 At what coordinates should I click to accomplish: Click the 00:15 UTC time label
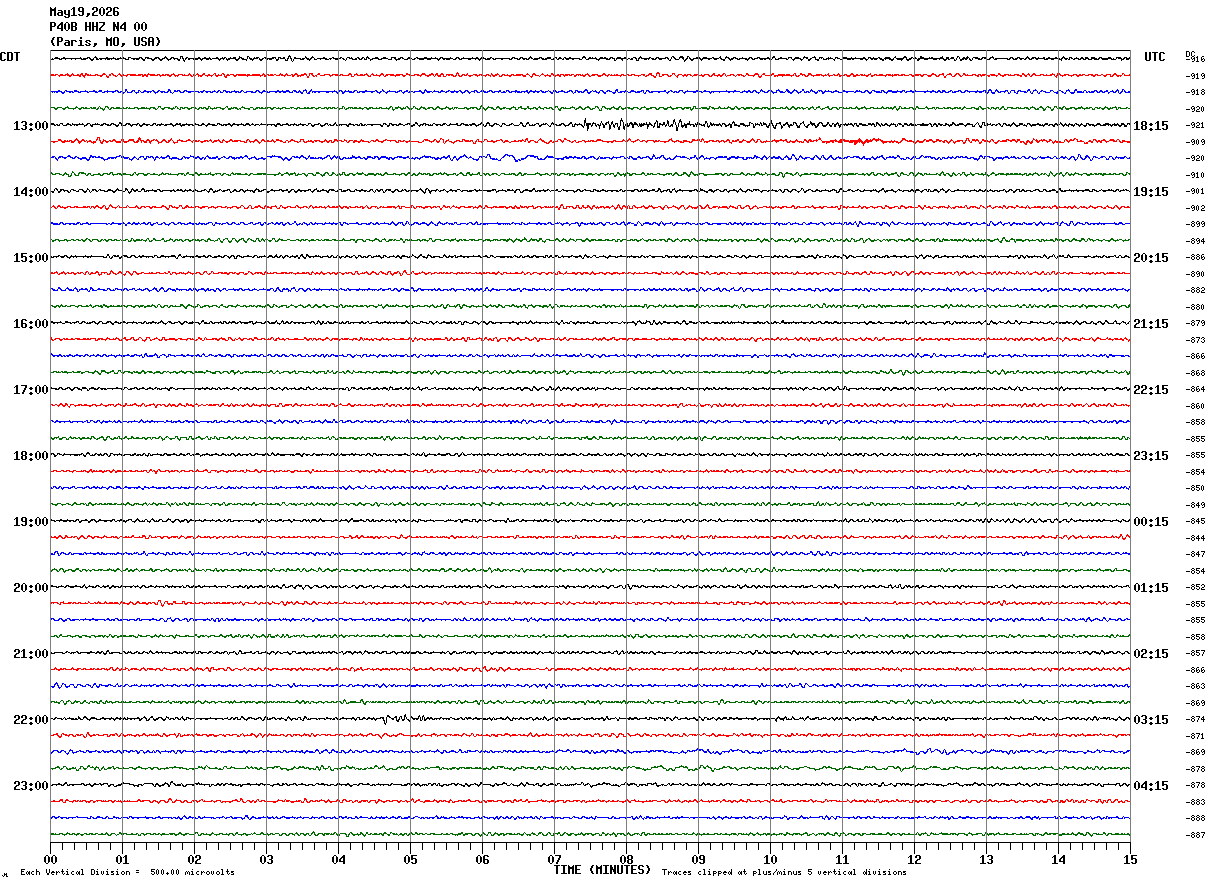(x=1151, y=522)
